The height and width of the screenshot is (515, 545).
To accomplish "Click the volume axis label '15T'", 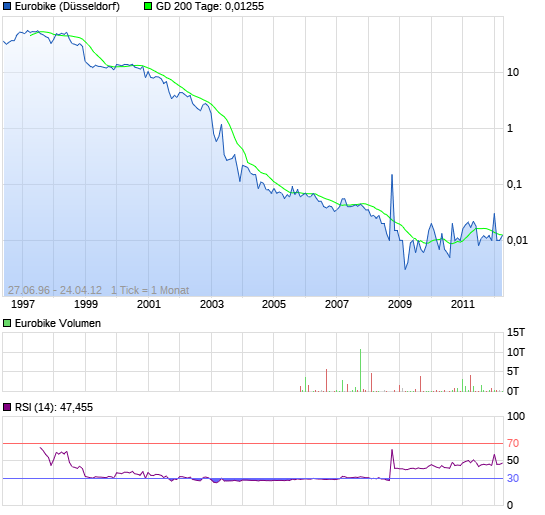I will [x=516, y=332].
